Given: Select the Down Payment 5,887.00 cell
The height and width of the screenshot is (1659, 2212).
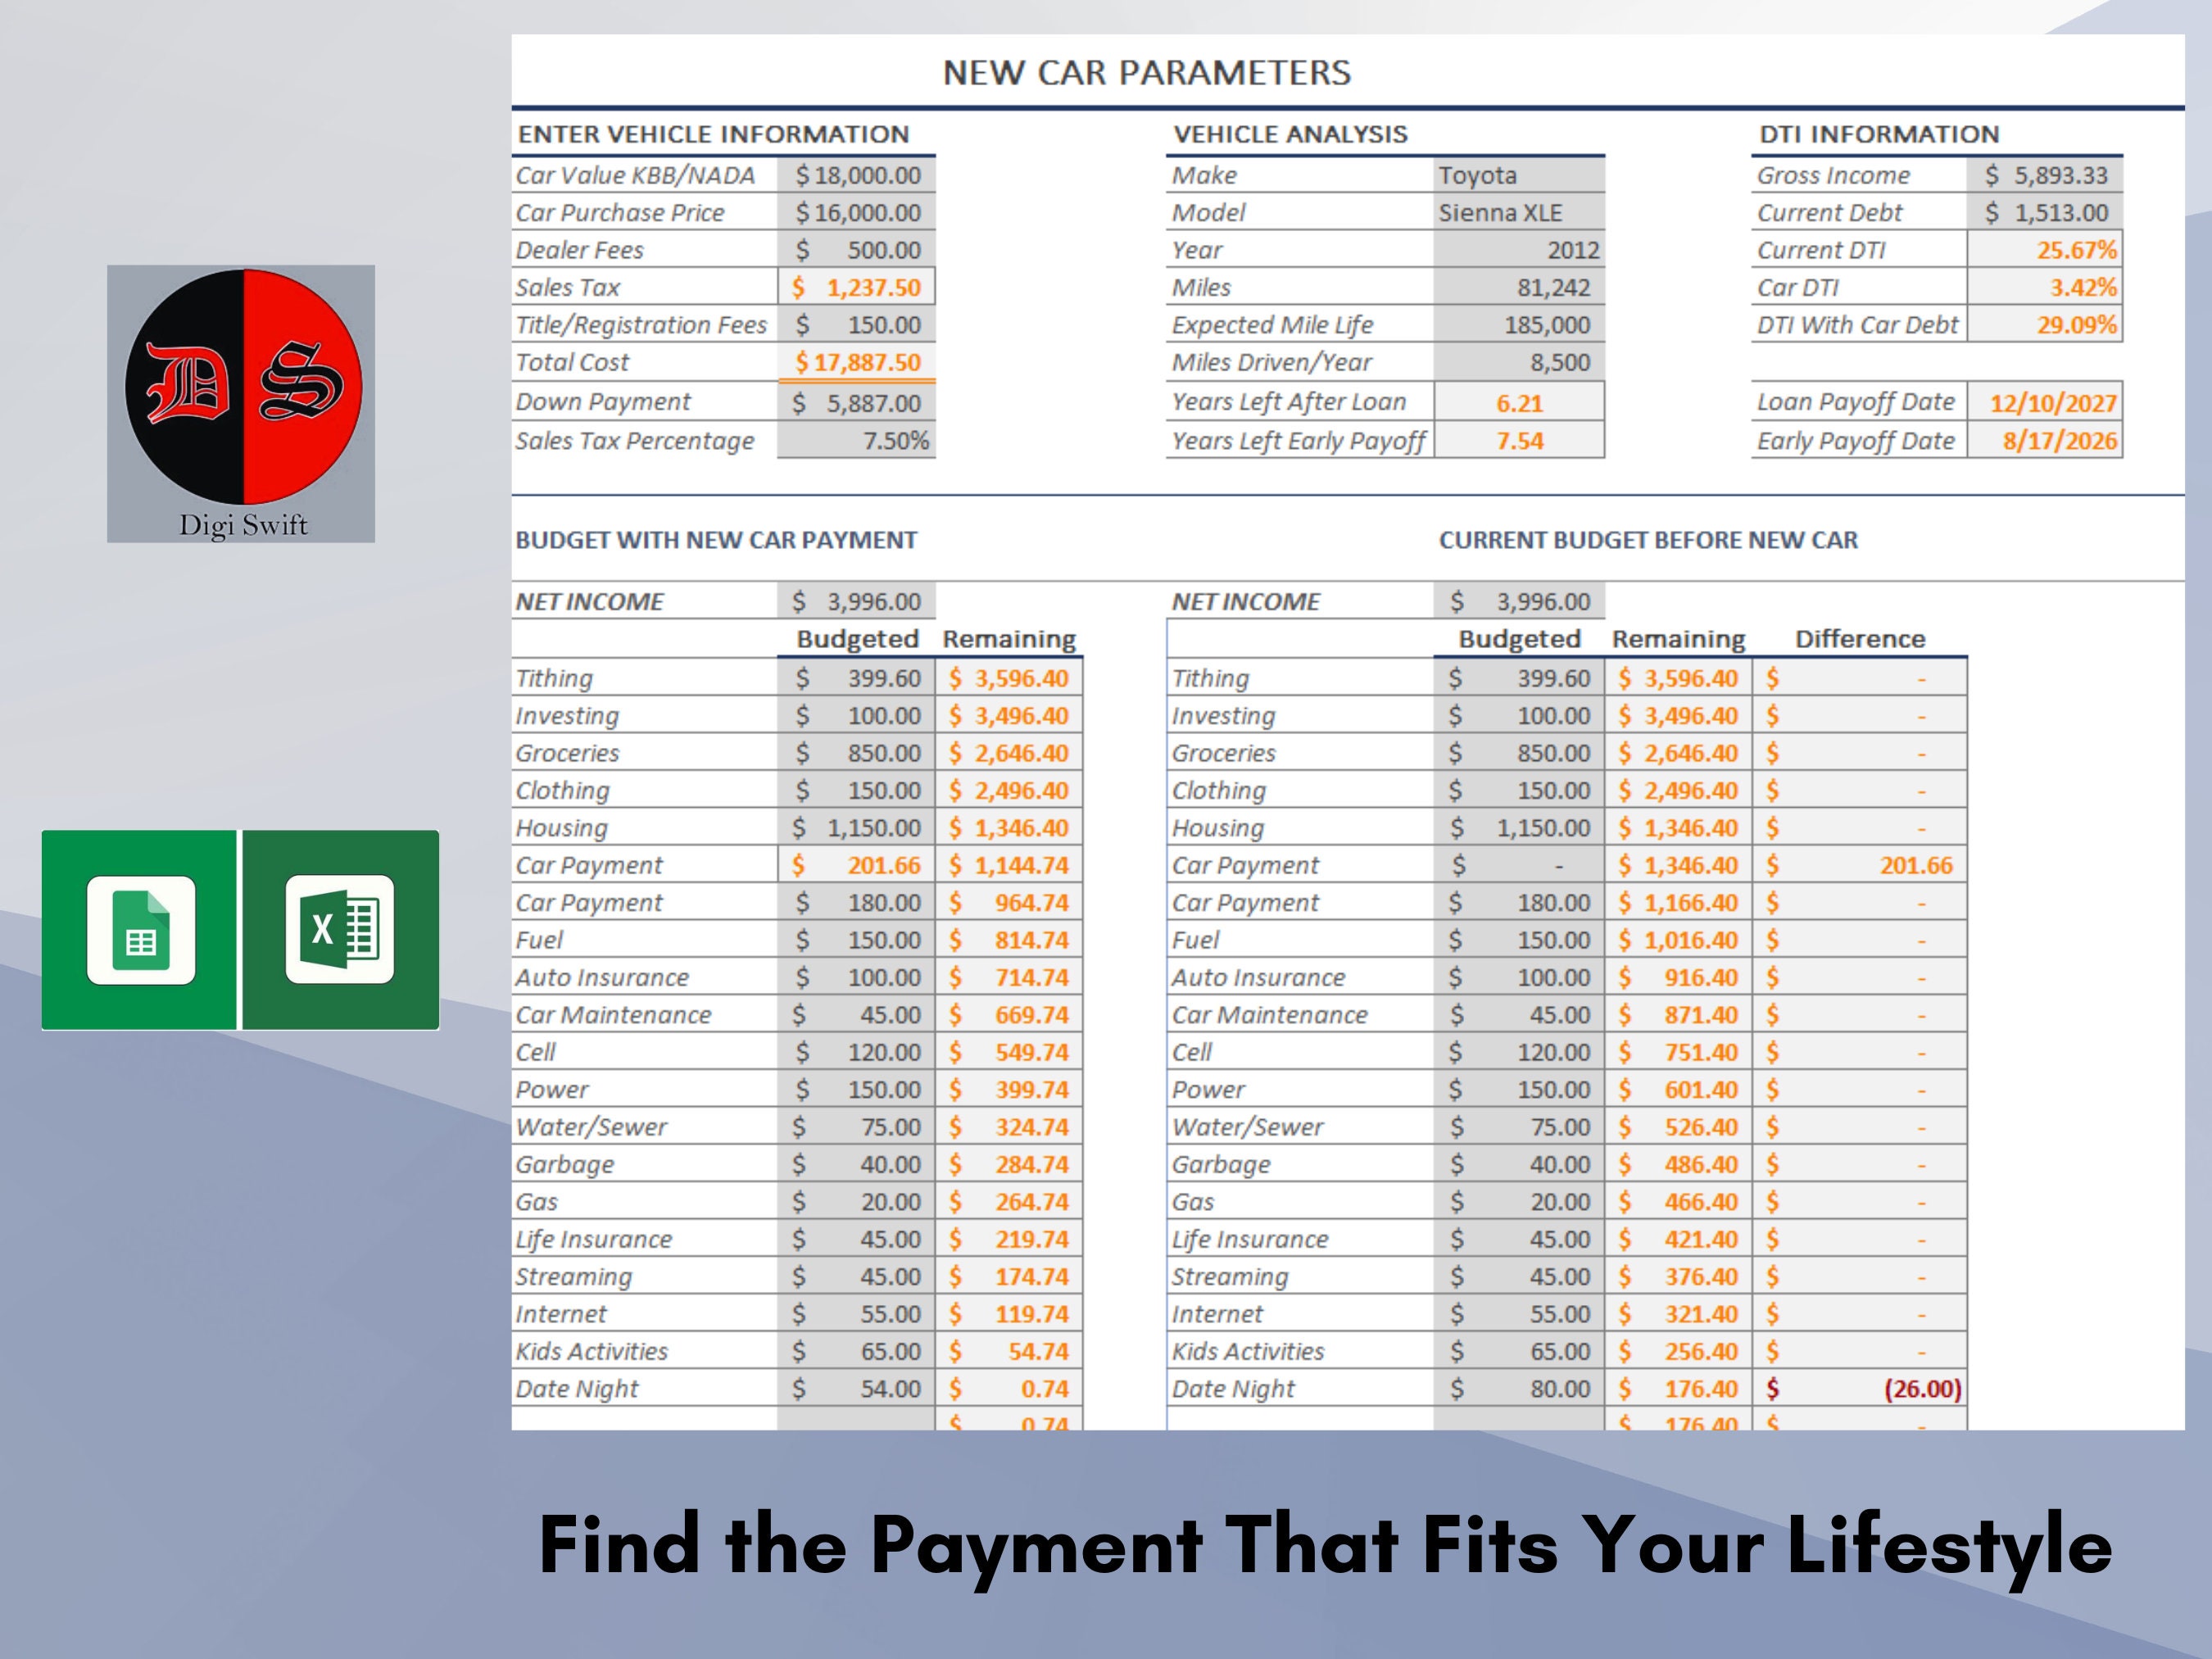Looking at the screenshot, I should point(856,402).
